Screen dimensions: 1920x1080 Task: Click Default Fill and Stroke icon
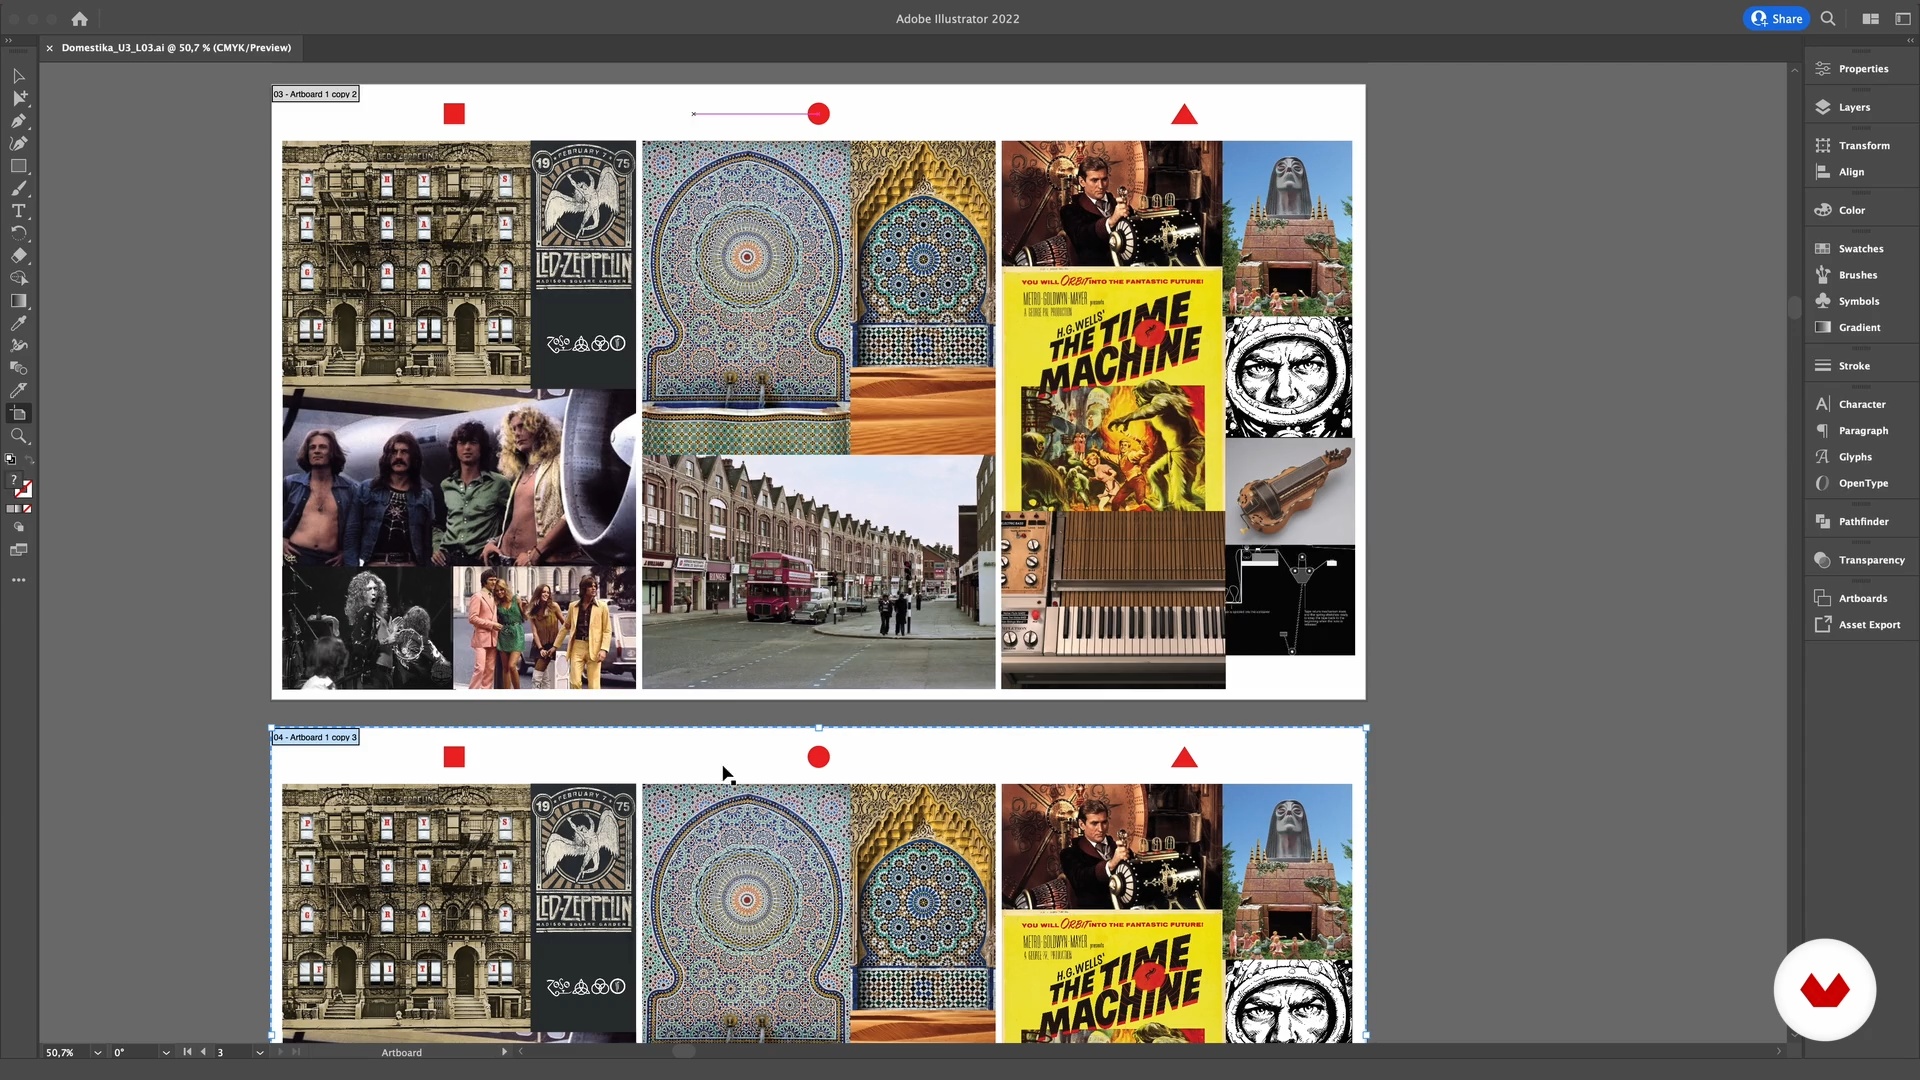coord(10,459)
